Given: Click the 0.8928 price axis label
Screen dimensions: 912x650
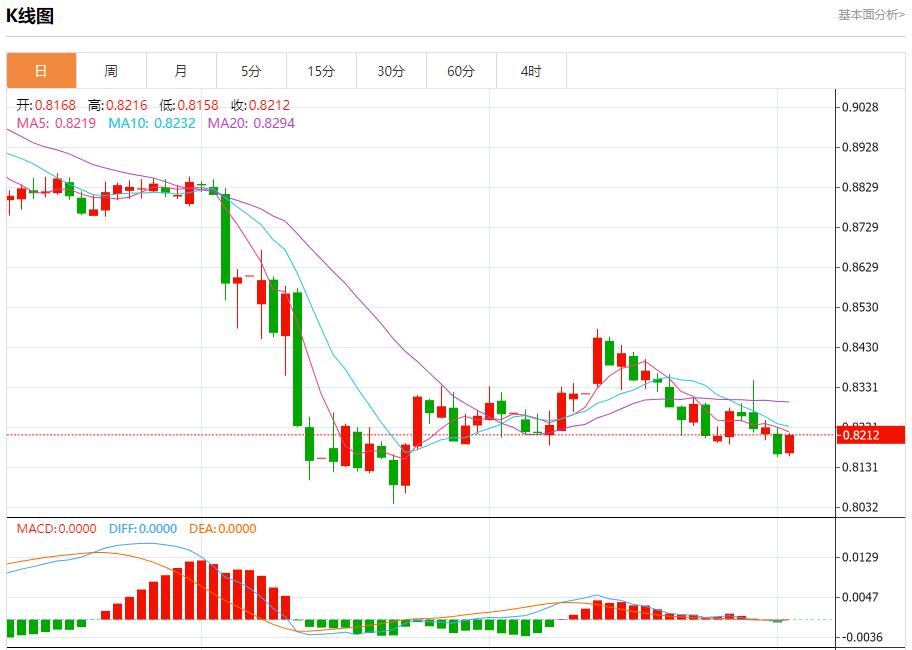Looking at the screenshot, I should [860, 147].
